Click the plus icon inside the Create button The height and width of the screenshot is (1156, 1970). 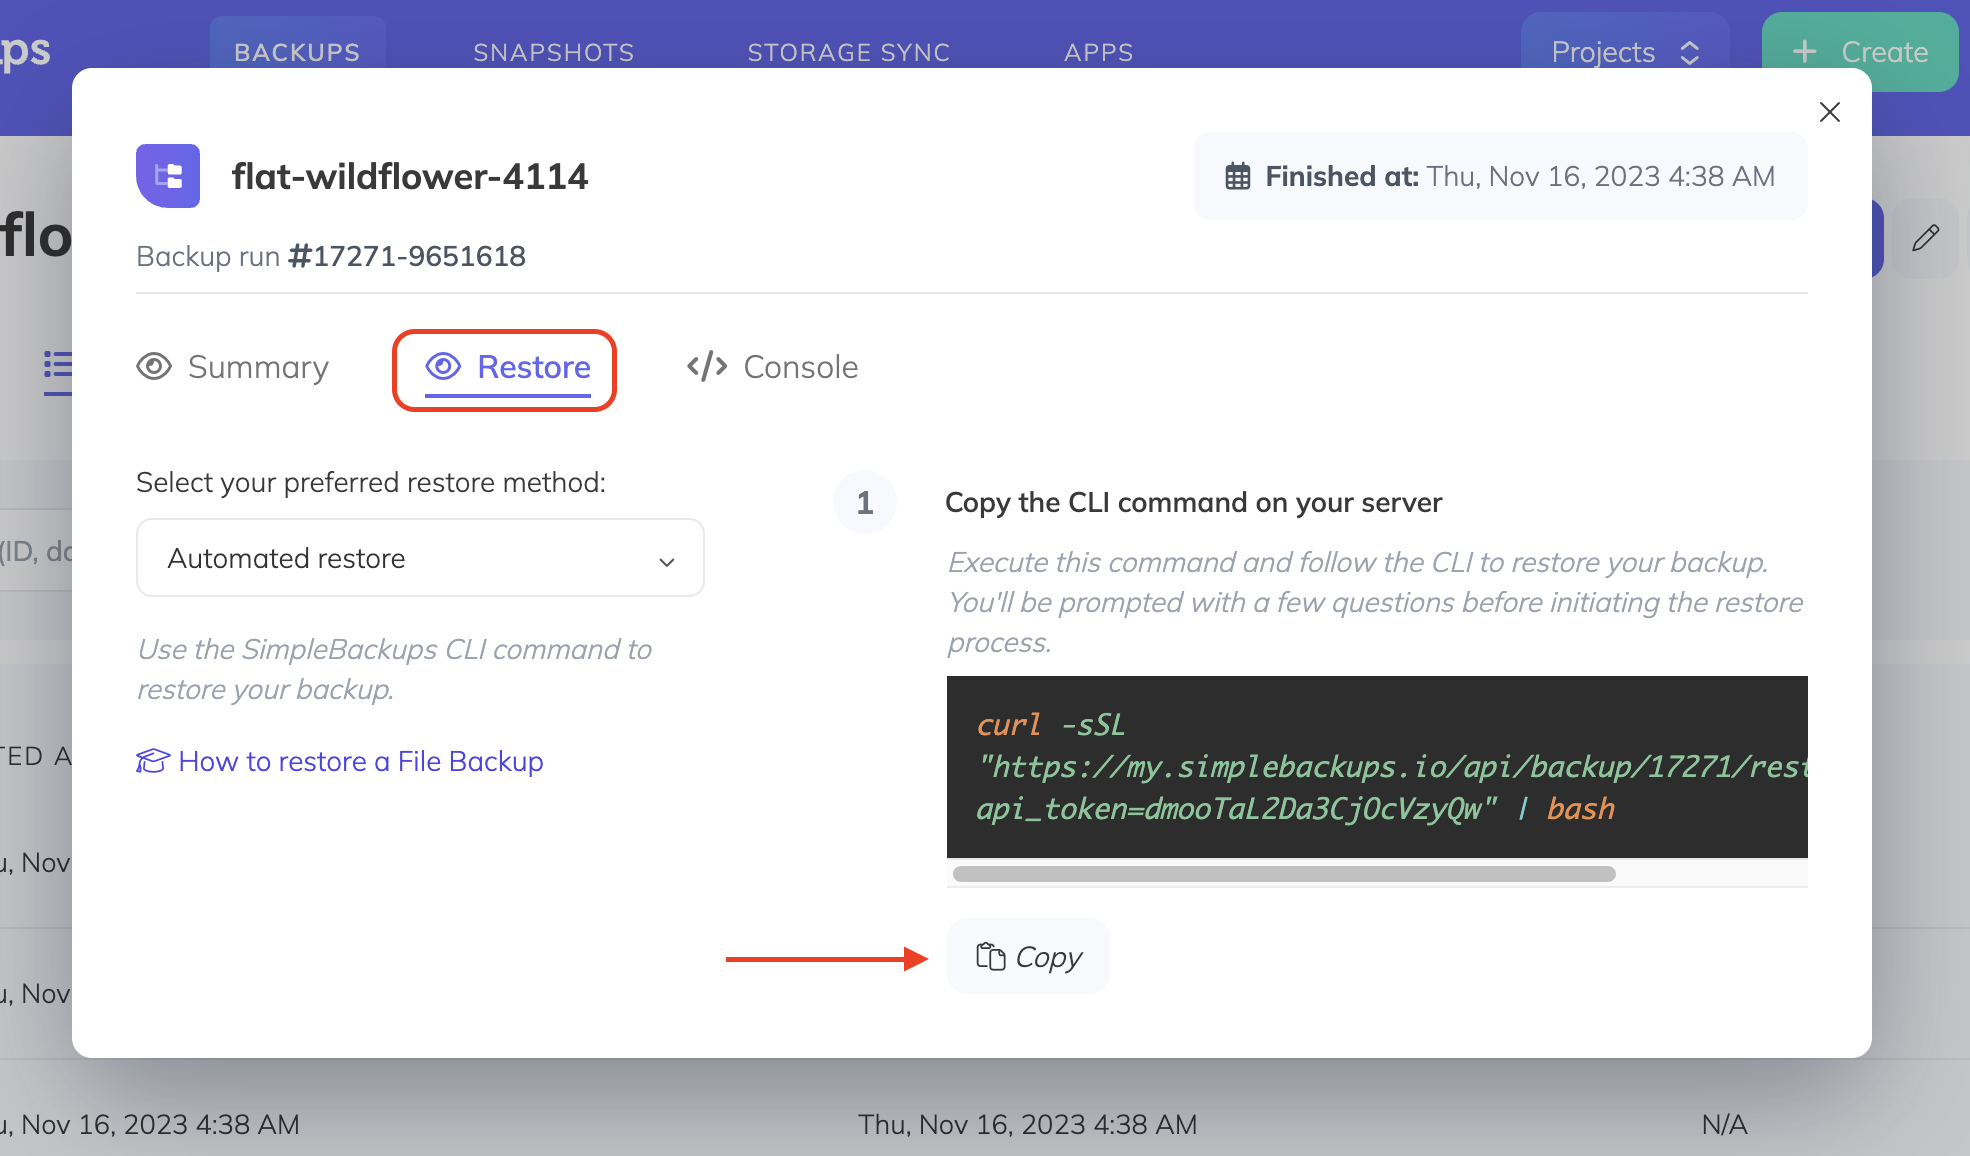[1805, 51]
